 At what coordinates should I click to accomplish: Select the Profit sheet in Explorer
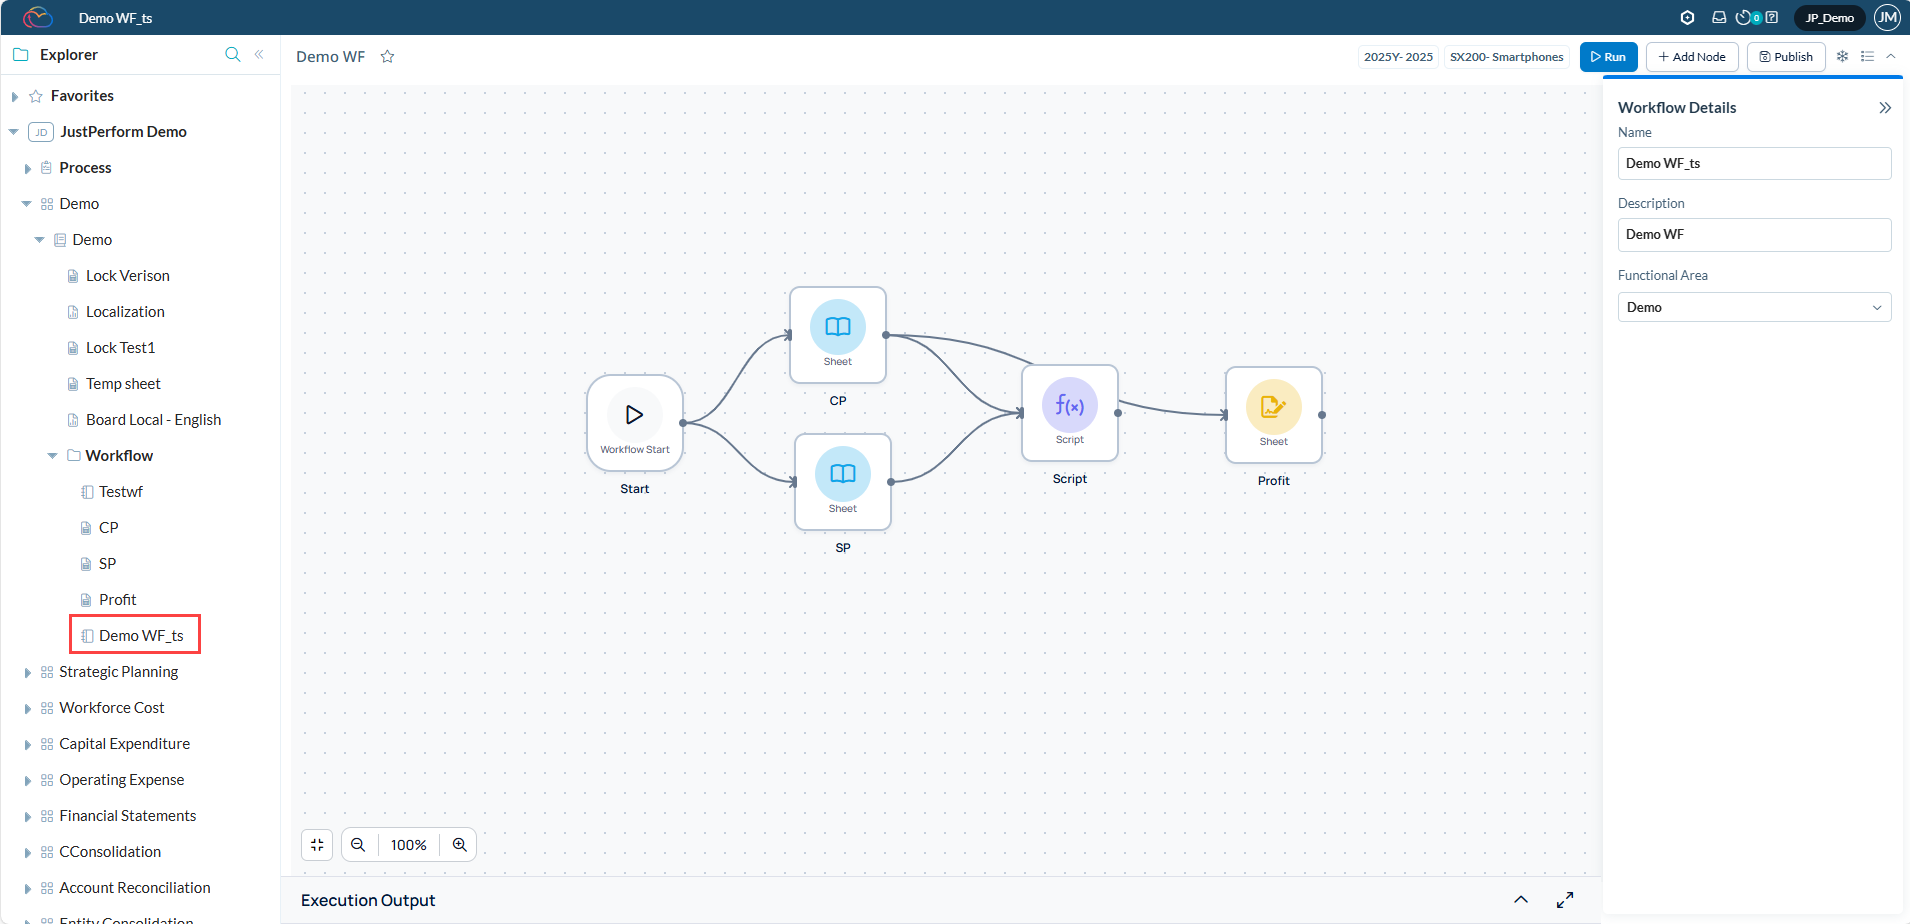117,600
